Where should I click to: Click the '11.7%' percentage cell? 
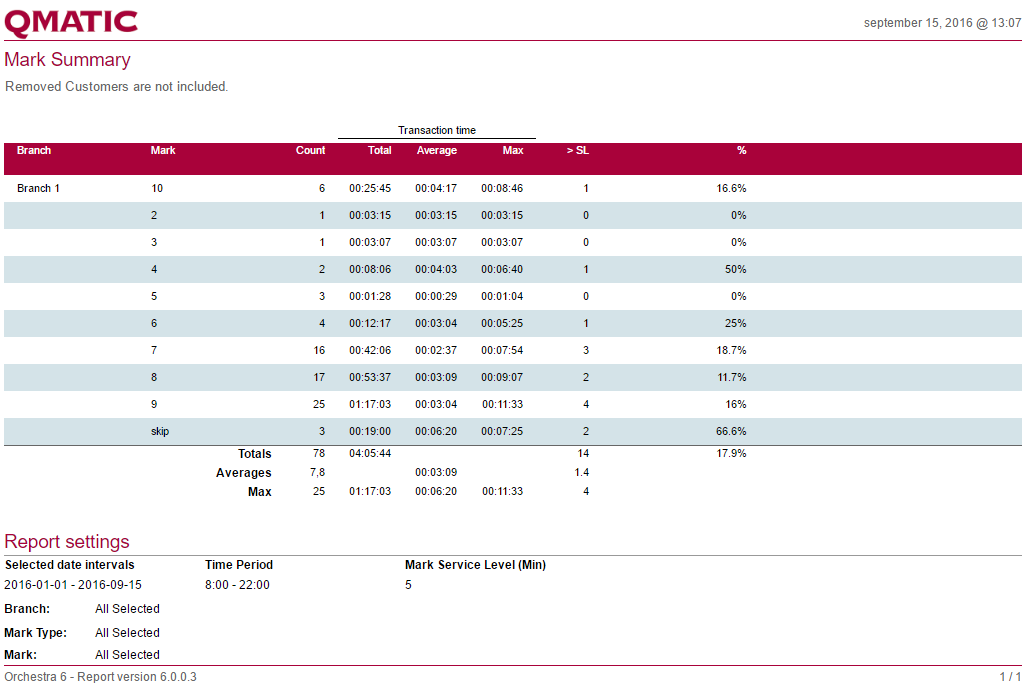click(x=732, y=377)
